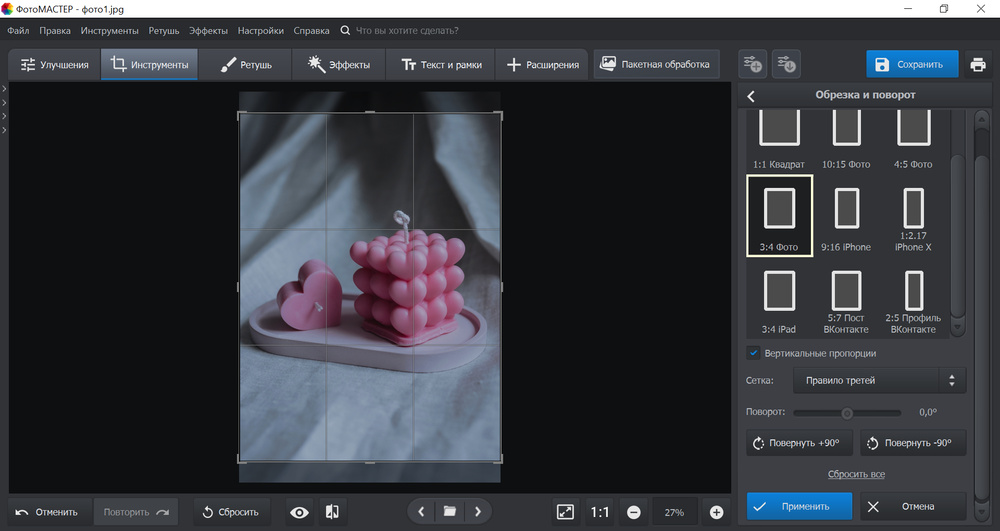1000x531 pixels.
Task: Click the before/after compare icon
Action: coord(332,512)
